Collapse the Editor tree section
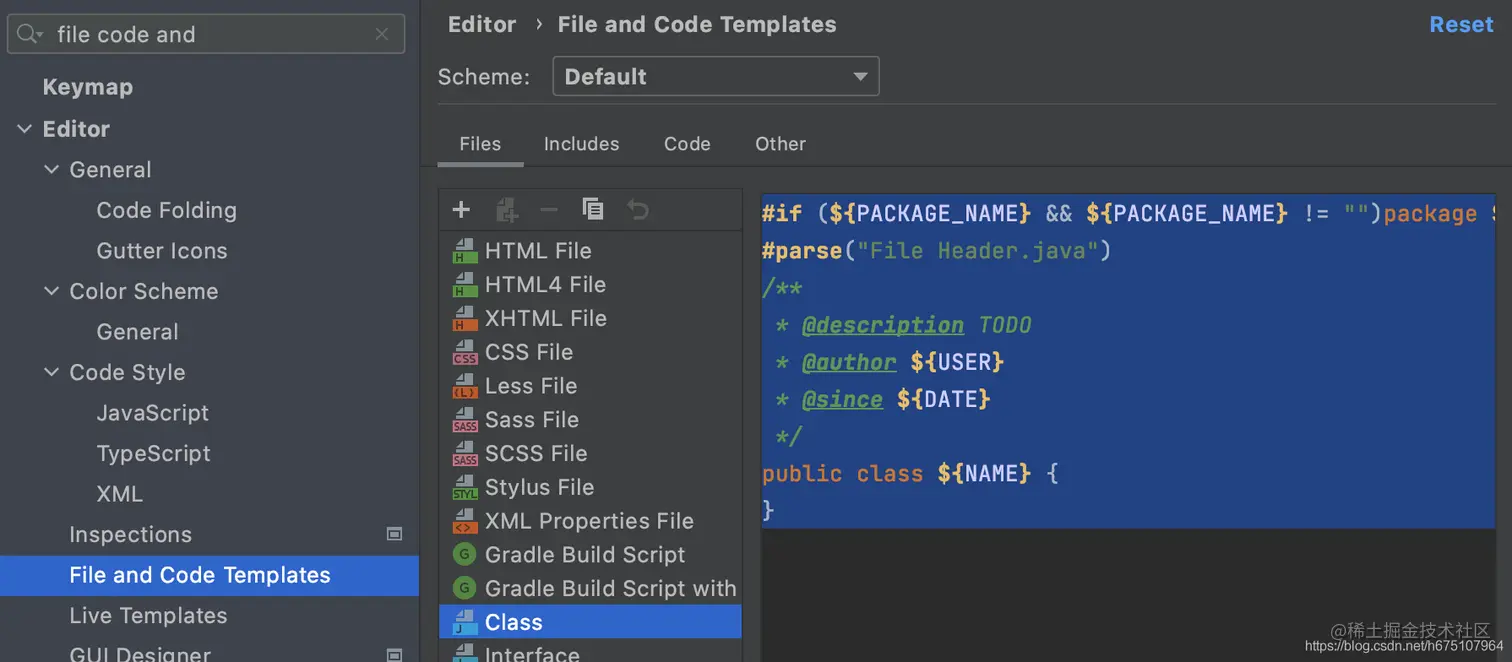This screenshot has height=662, width=1512. (24, 129)
